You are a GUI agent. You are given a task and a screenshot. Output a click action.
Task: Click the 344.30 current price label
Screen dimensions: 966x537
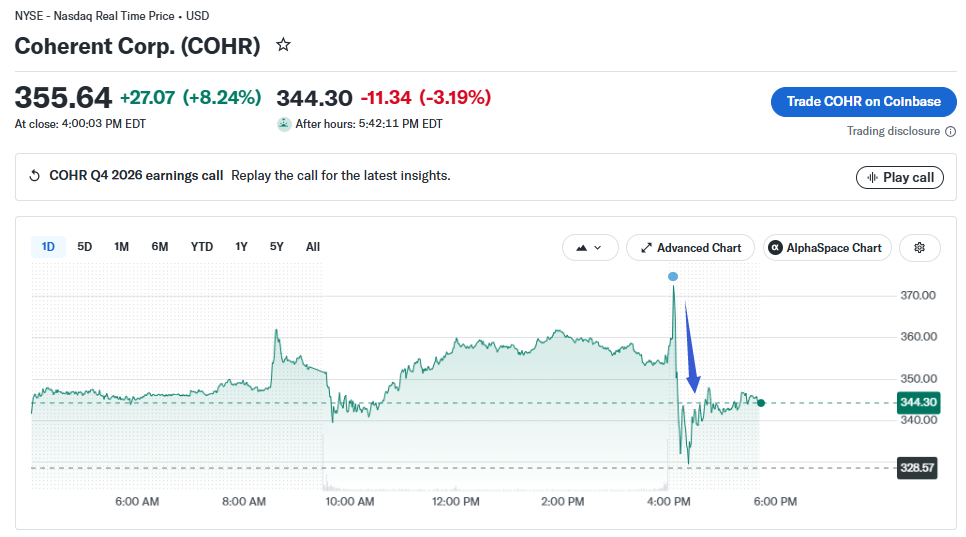click(918, 403)
